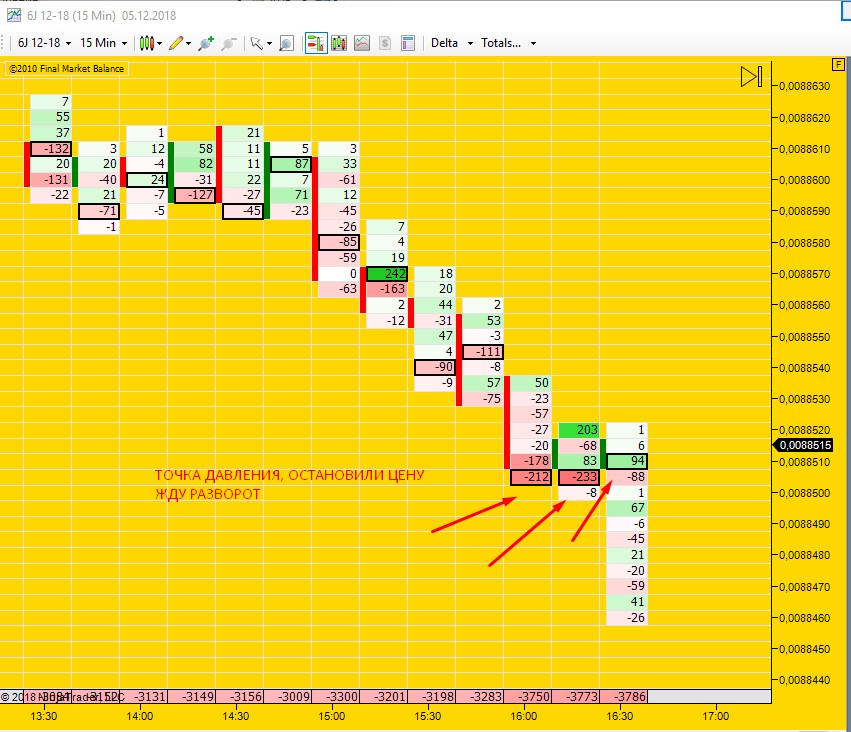The width and height of the screenshot is (851, 732).
Task: Click the outlined delta cell -90
Action: (435, 367)
